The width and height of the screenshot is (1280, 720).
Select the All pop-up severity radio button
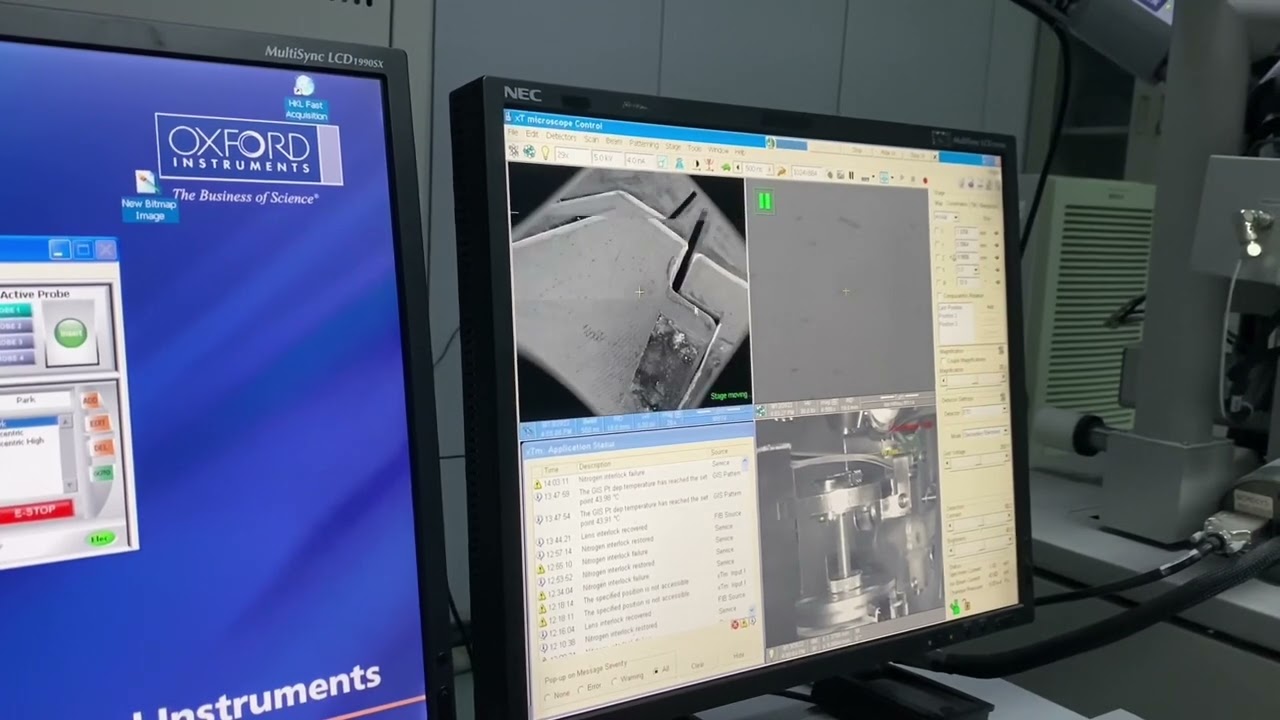pos(656,671)
